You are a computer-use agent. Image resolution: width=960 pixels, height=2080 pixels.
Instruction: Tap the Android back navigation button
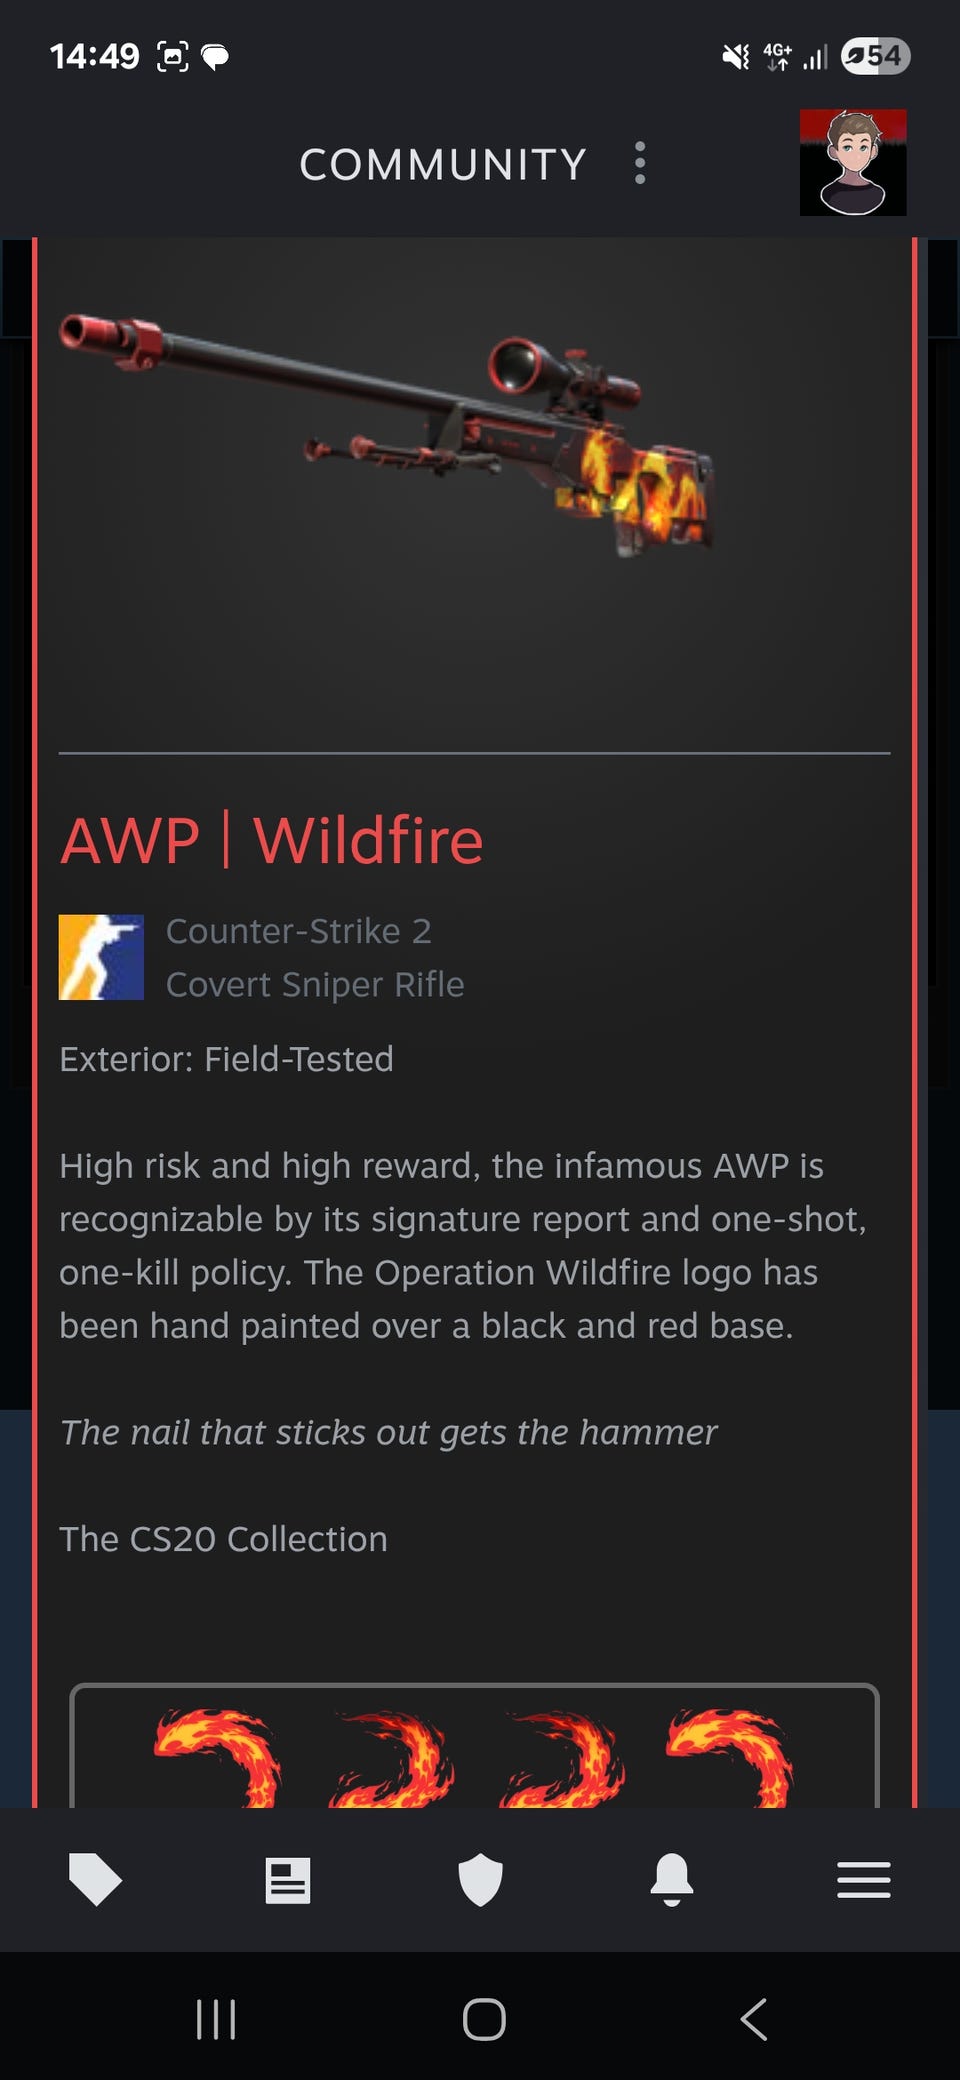[x=754, y=2019]
